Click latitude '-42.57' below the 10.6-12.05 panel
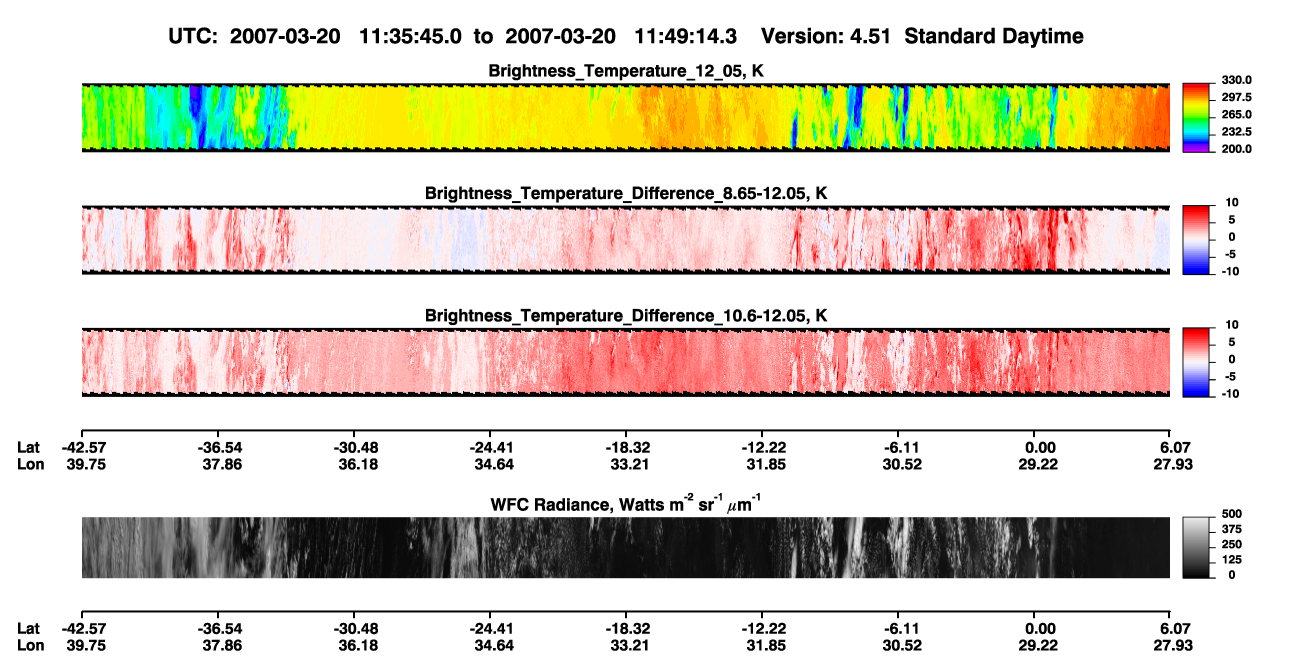1300x667 pixels. 83,447
